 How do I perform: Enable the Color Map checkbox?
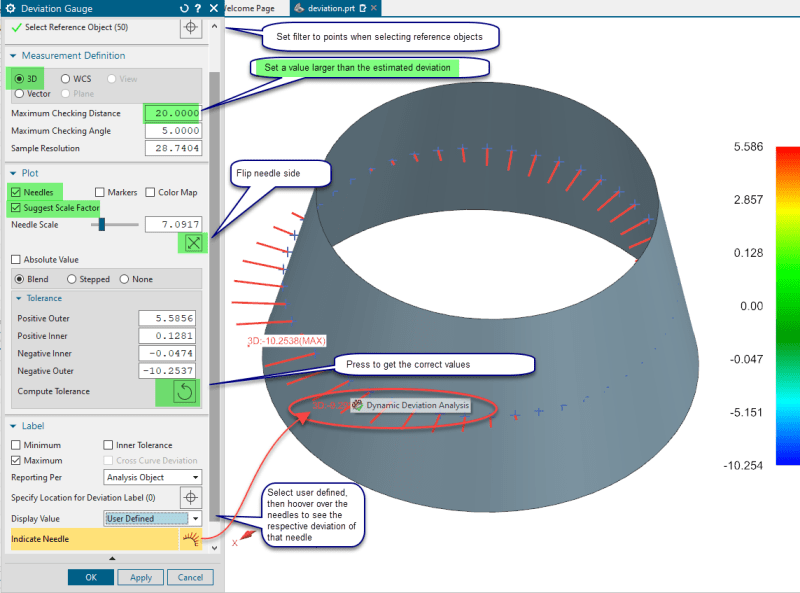pyautogui.click(x=150, y=192)
